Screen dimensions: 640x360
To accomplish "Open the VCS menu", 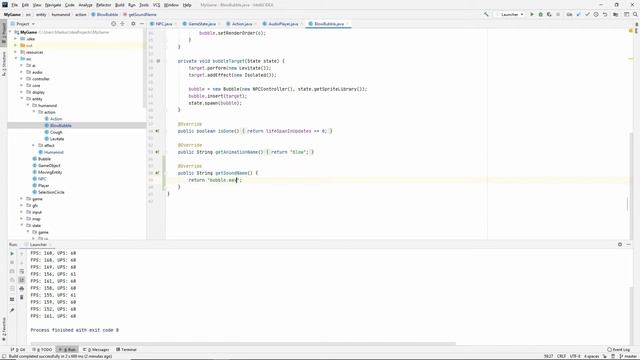I will tap(156, 5).
